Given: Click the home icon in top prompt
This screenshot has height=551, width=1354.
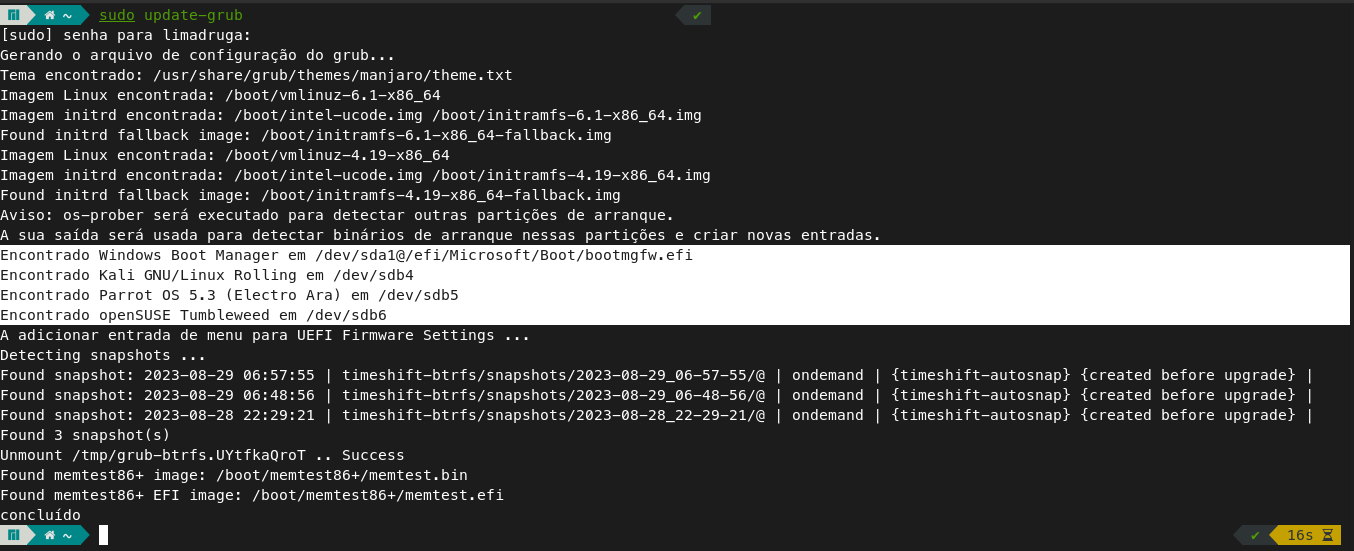Looking at the screenshot, I should tap(49, 15).
